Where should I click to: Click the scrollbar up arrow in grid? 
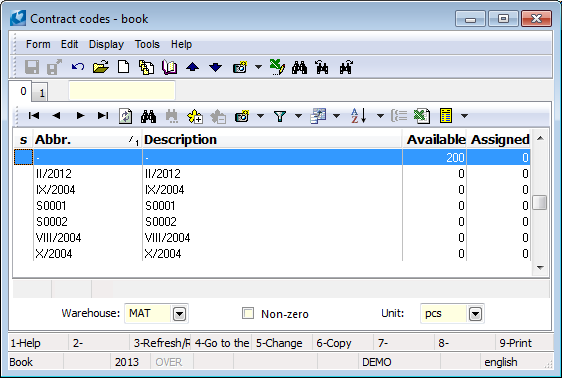[540, 138]
